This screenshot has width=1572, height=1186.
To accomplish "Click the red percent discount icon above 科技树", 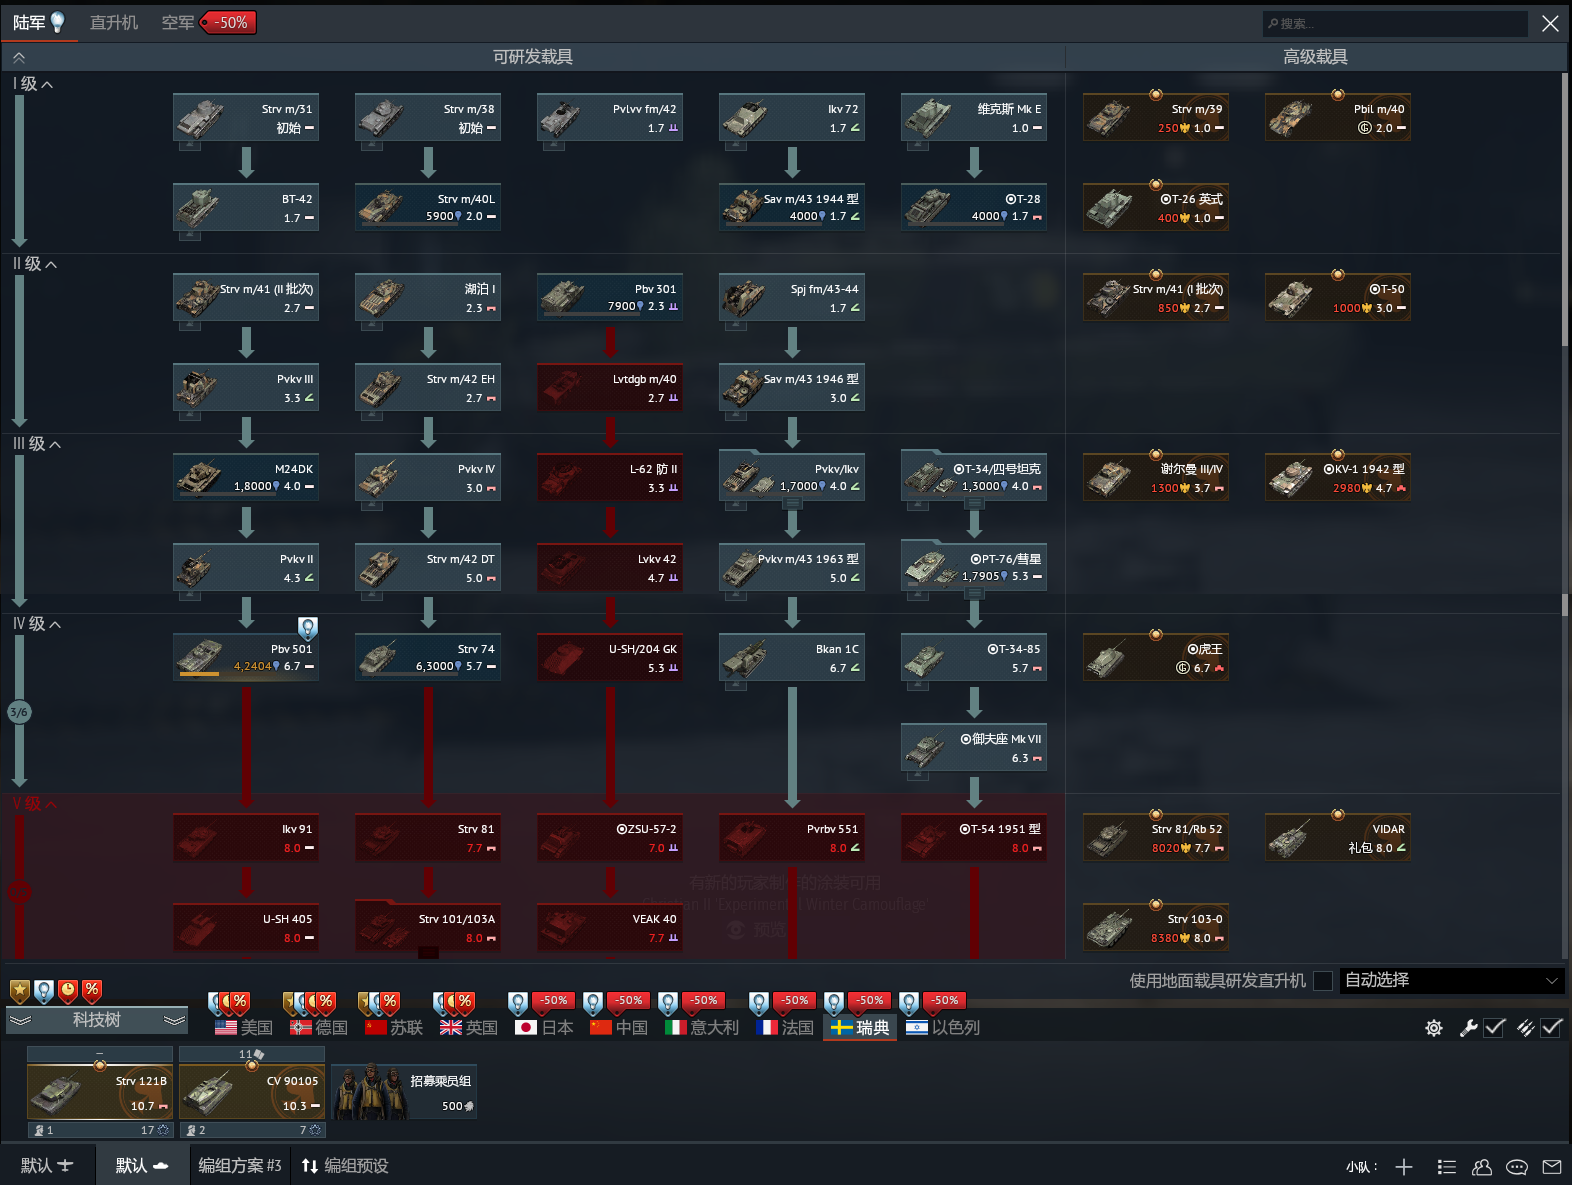I will coord(92,991).
